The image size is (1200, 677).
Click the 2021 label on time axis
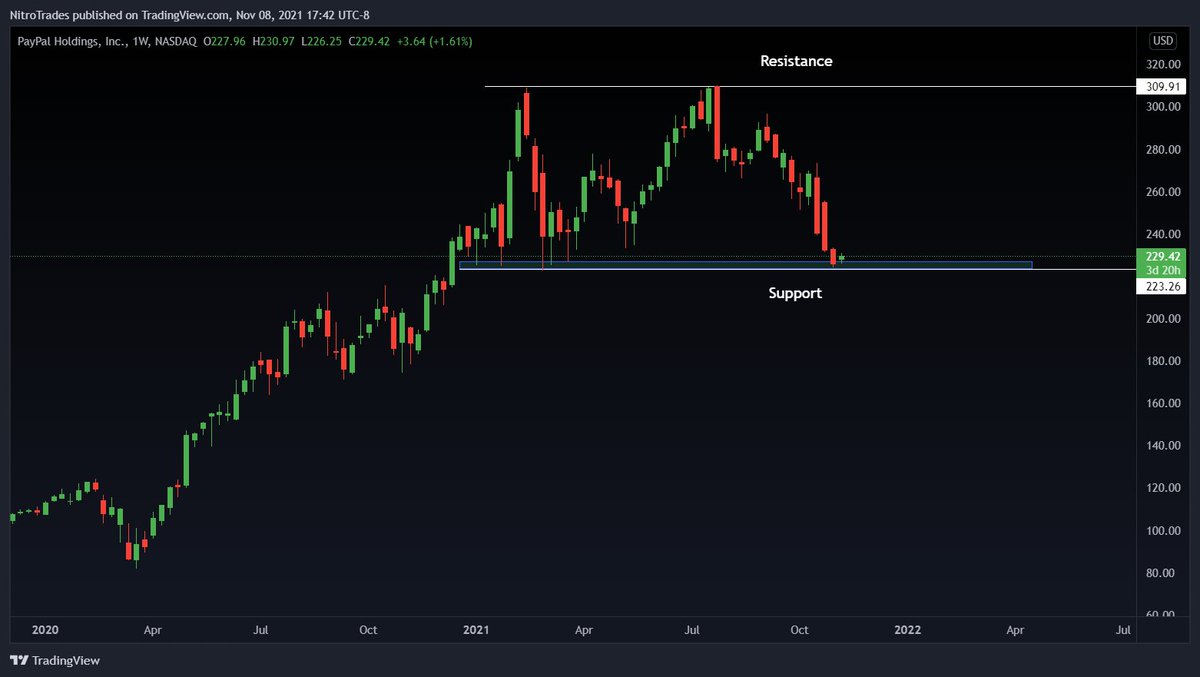pyautogui.click(x=476, y=630)
